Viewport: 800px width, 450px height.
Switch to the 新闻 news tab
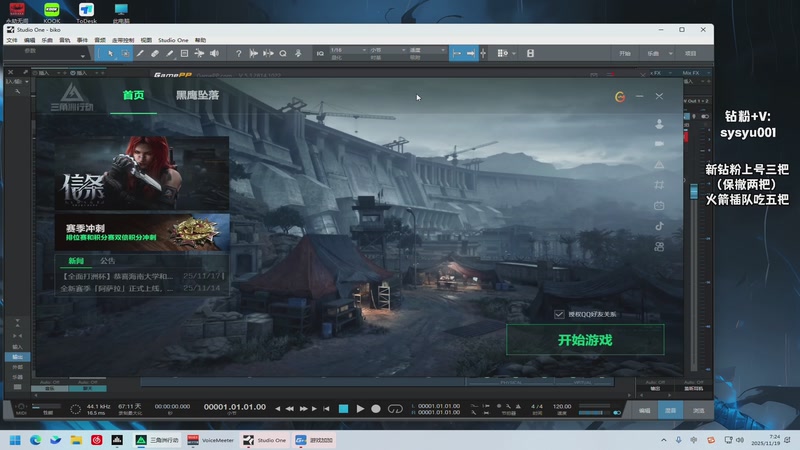pos(76,261)
